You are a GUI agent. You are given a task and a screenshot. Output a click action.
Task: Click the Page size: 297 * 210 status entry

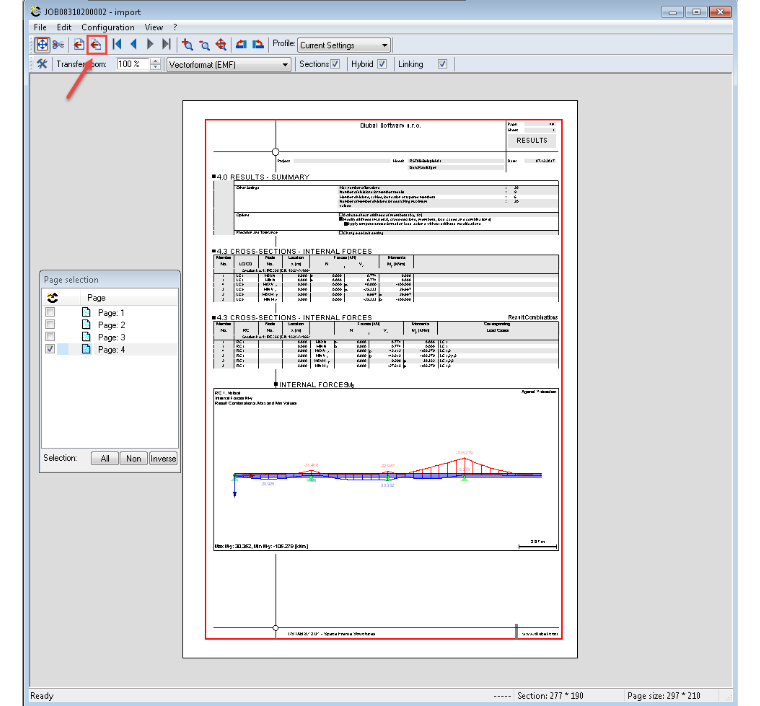664,696
